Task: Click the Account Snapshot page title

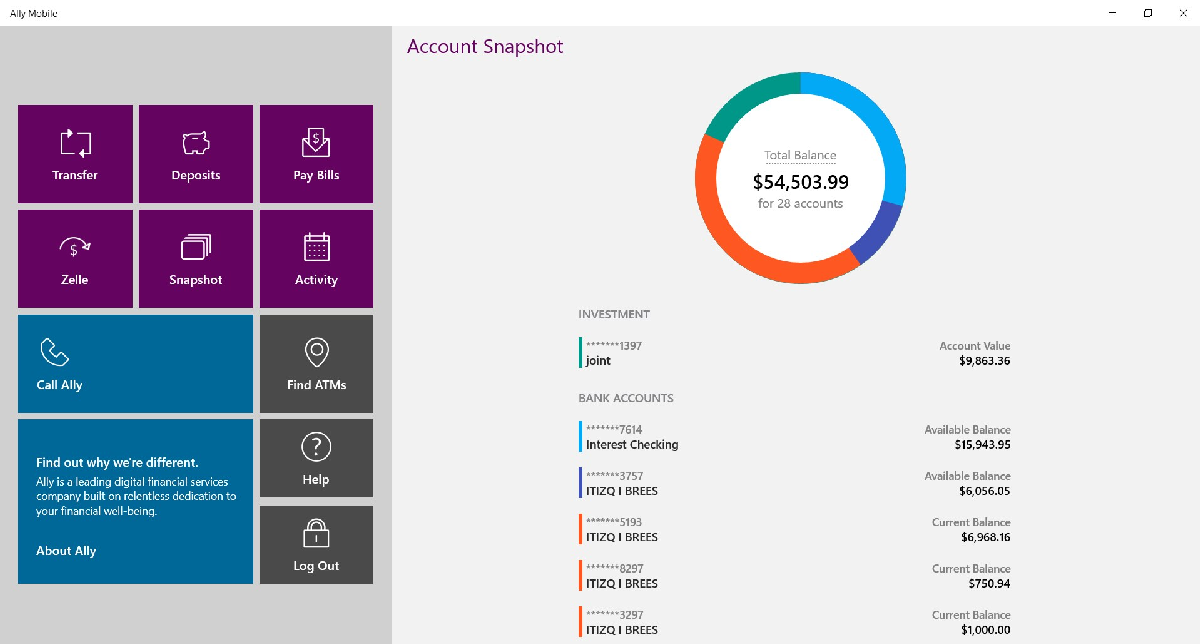Action: 485,47
